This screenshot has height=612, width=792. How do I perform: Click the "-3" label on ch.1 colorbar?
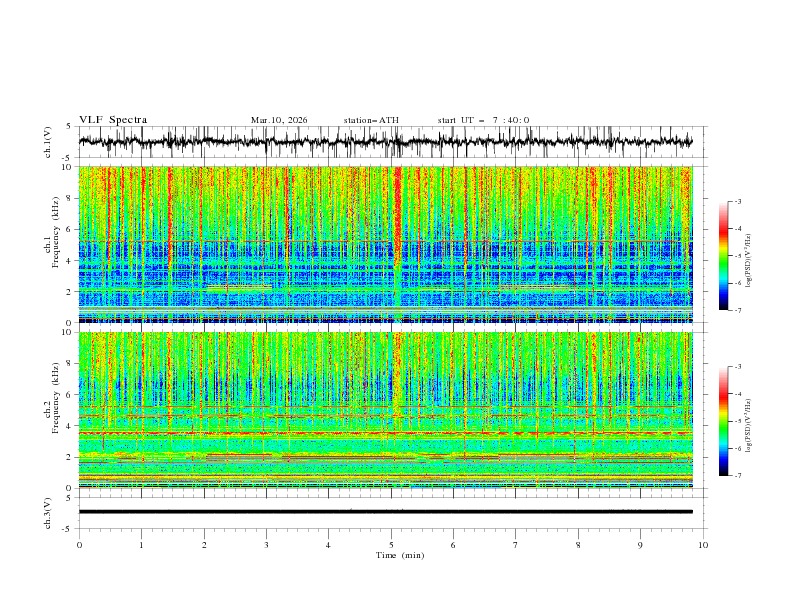coord(738,201)
